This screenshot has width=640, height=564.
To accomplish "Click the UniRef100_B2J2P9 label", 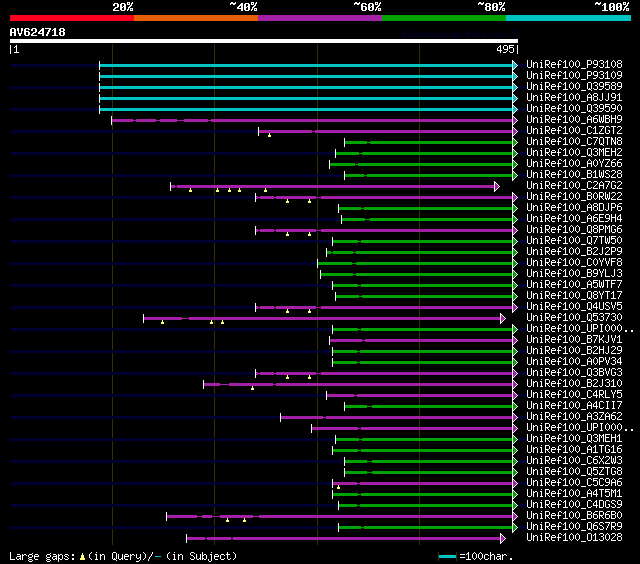I will point(574,252).
